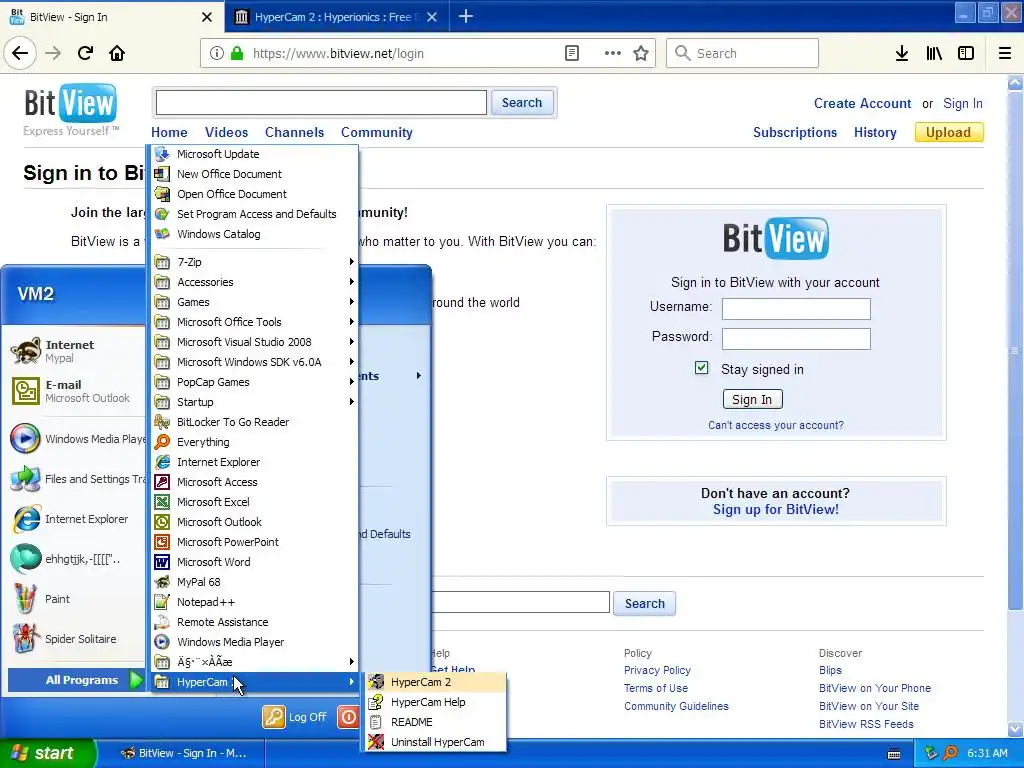Open Remote Assistance
Screen dimensions: 1024x768
(x=255, y=622)
